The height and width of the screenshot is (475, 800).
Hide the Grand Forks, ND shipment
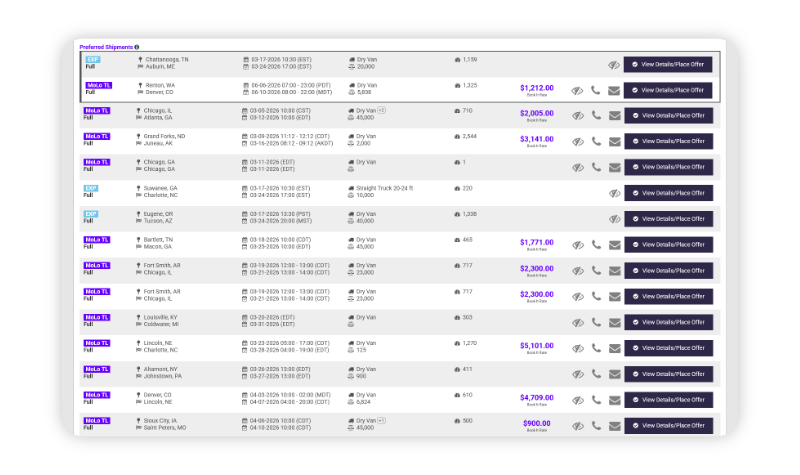point(578,141)
